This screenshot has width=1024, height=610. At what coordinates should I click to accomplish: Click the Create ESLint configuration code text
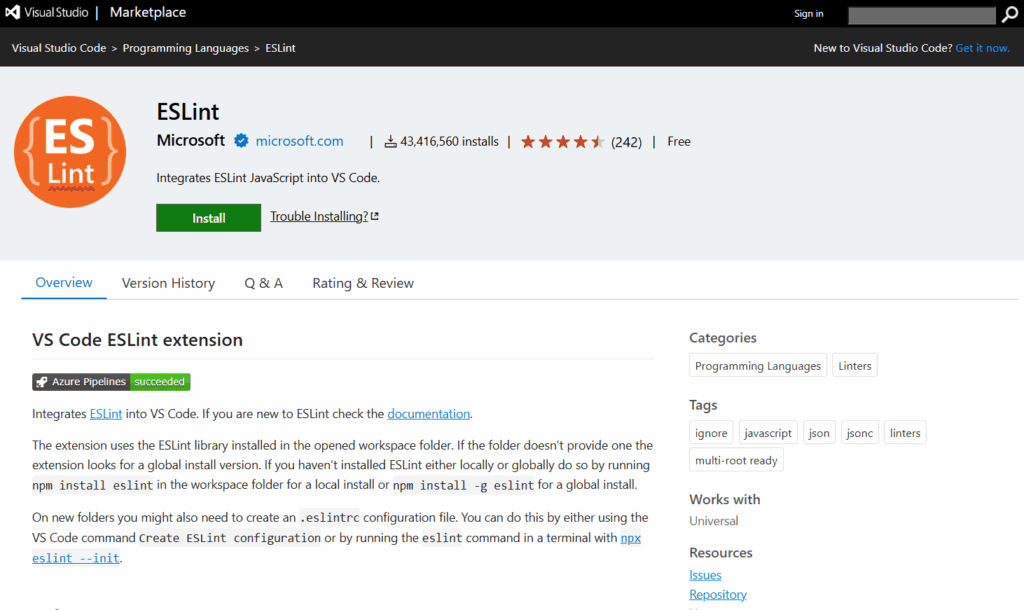(229, 538)
